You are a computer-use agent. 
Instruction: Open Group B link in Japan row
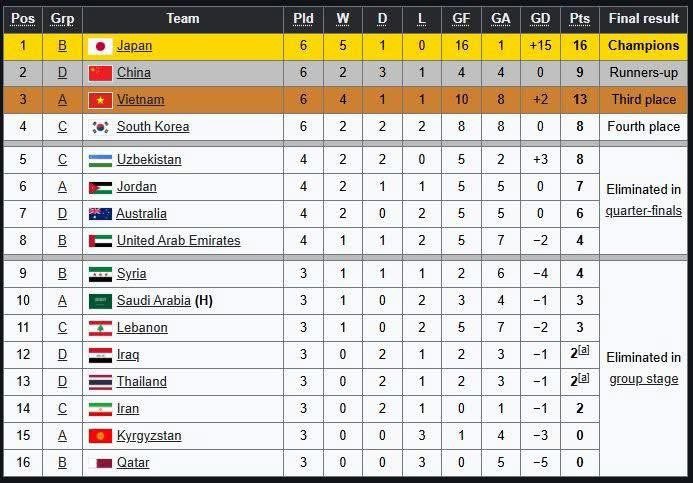coord(63,46)
